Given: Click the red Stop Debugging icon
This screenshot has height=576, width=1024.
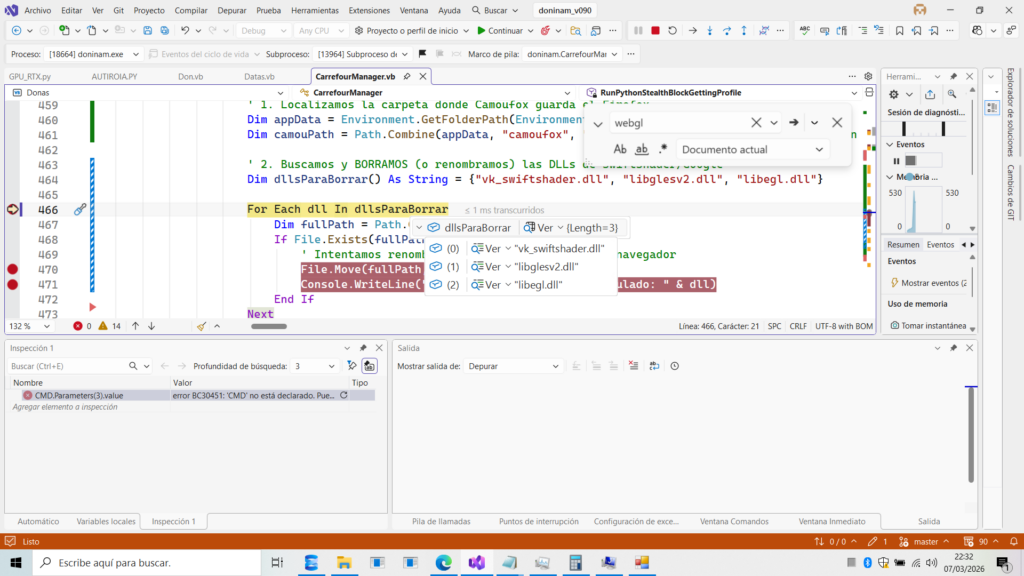Looking at the screenshot, I should [x=655, y=30].
